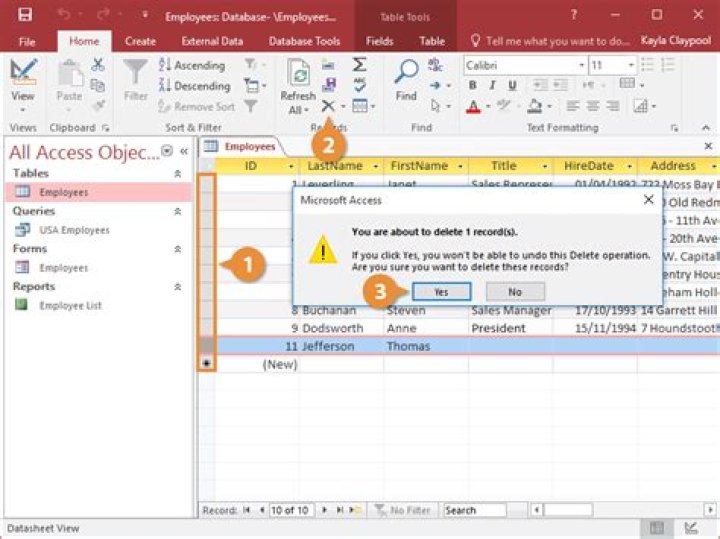
Task: Click the Delete X icon in Records
Action: (x=328, y=106)
